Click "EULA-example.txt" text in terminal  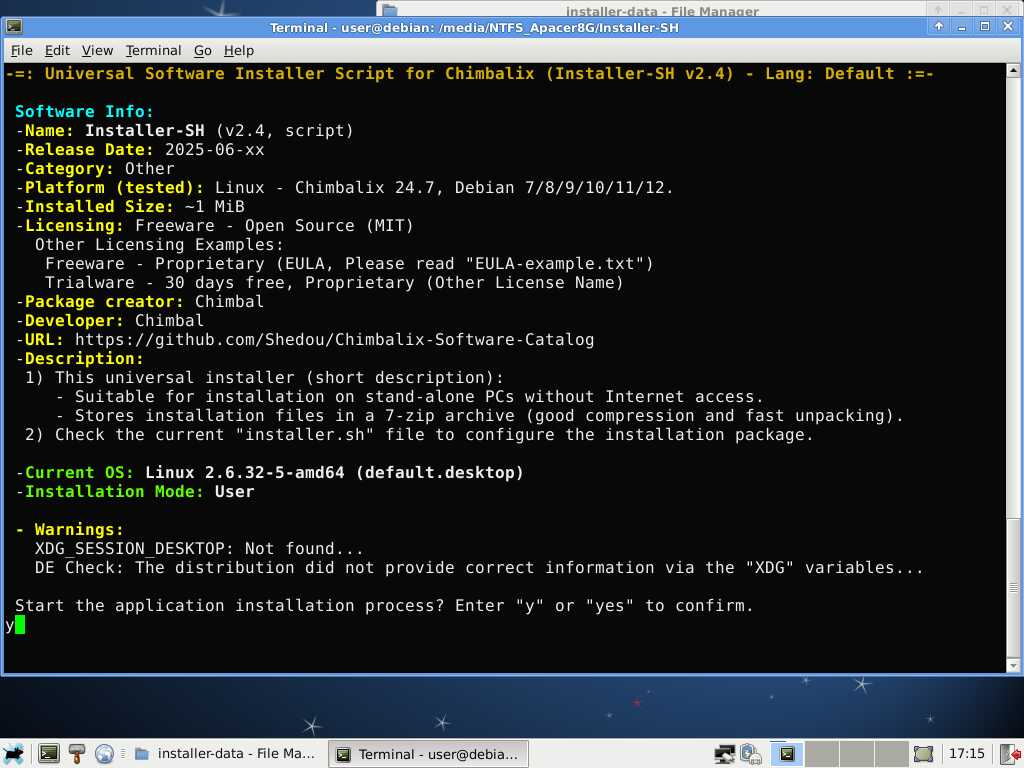click(x=554, y=264)
